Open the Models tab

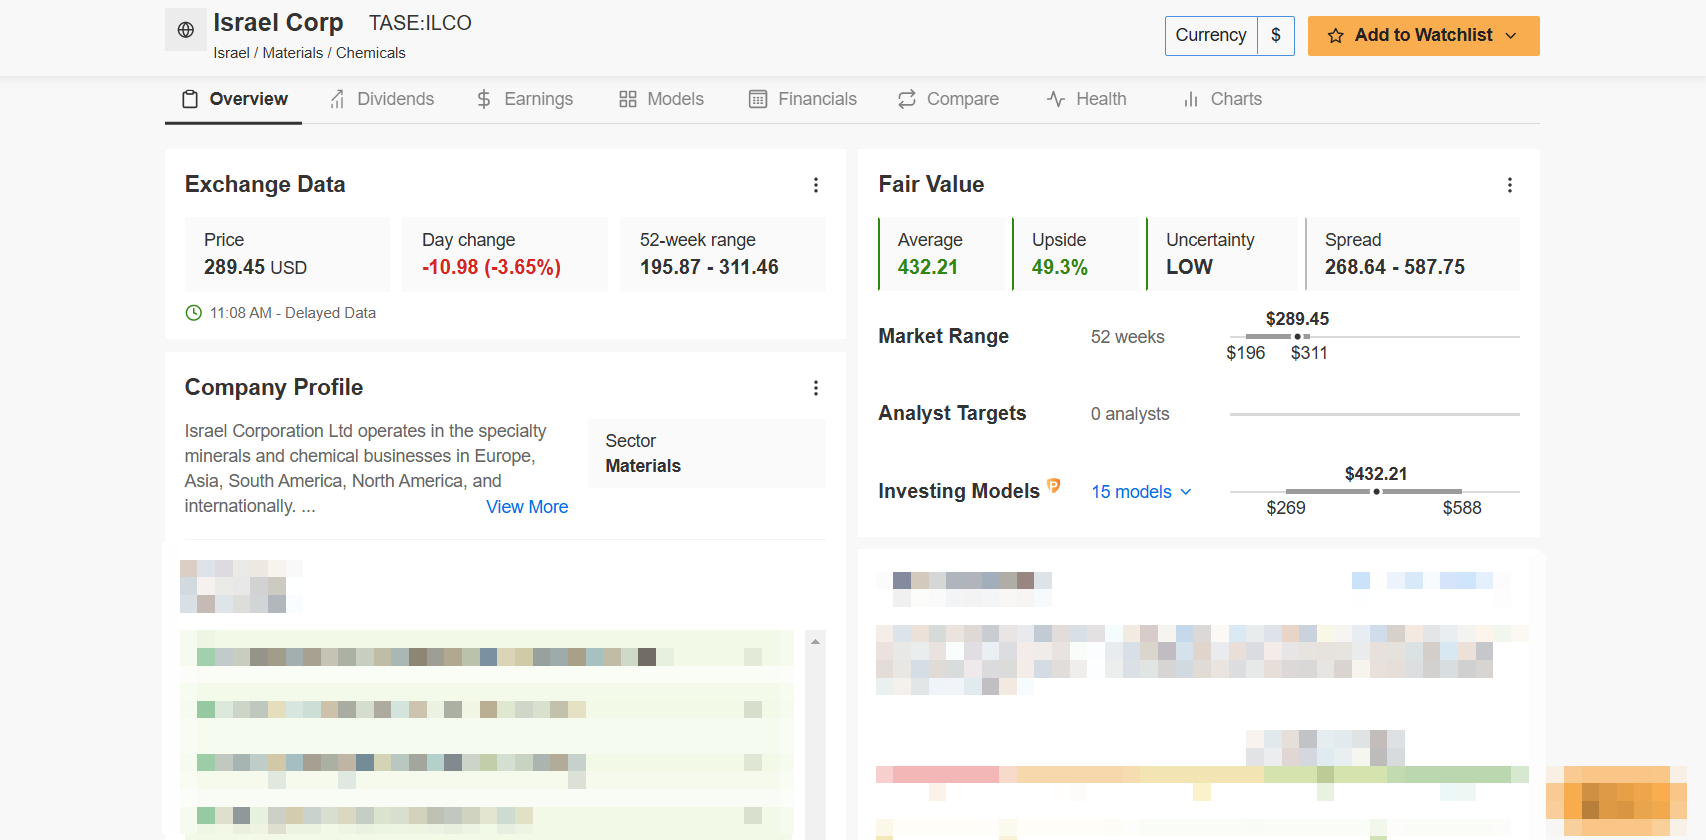tap(662, 99)
